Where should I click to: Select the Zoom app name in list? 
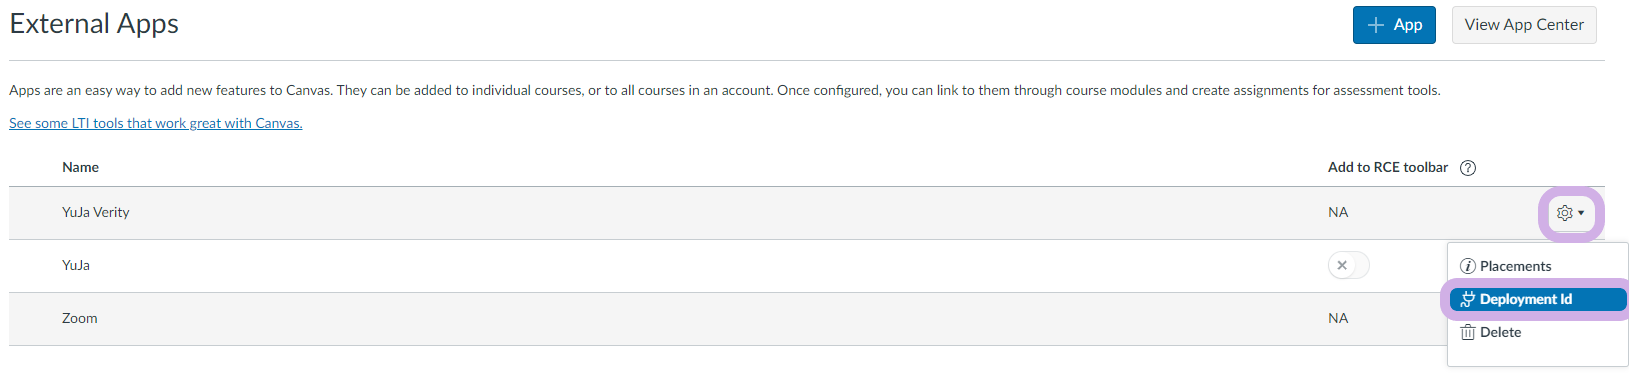tap(80, 318)
